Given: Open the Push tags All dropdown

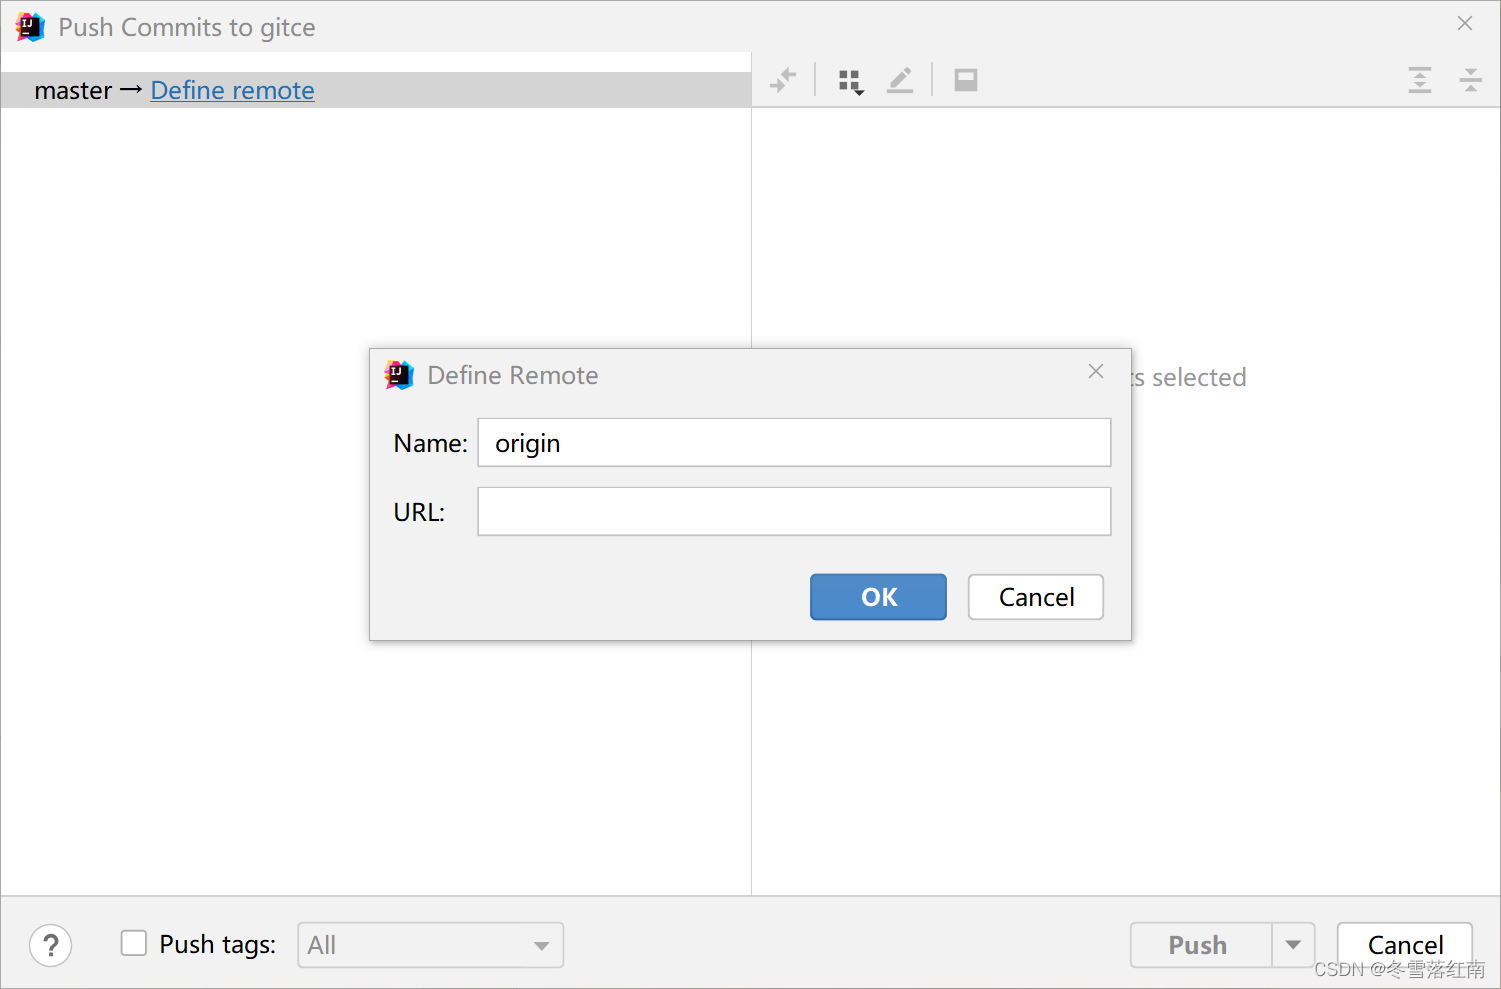Looking at the screenshot, I should click(x=430, y=945).
